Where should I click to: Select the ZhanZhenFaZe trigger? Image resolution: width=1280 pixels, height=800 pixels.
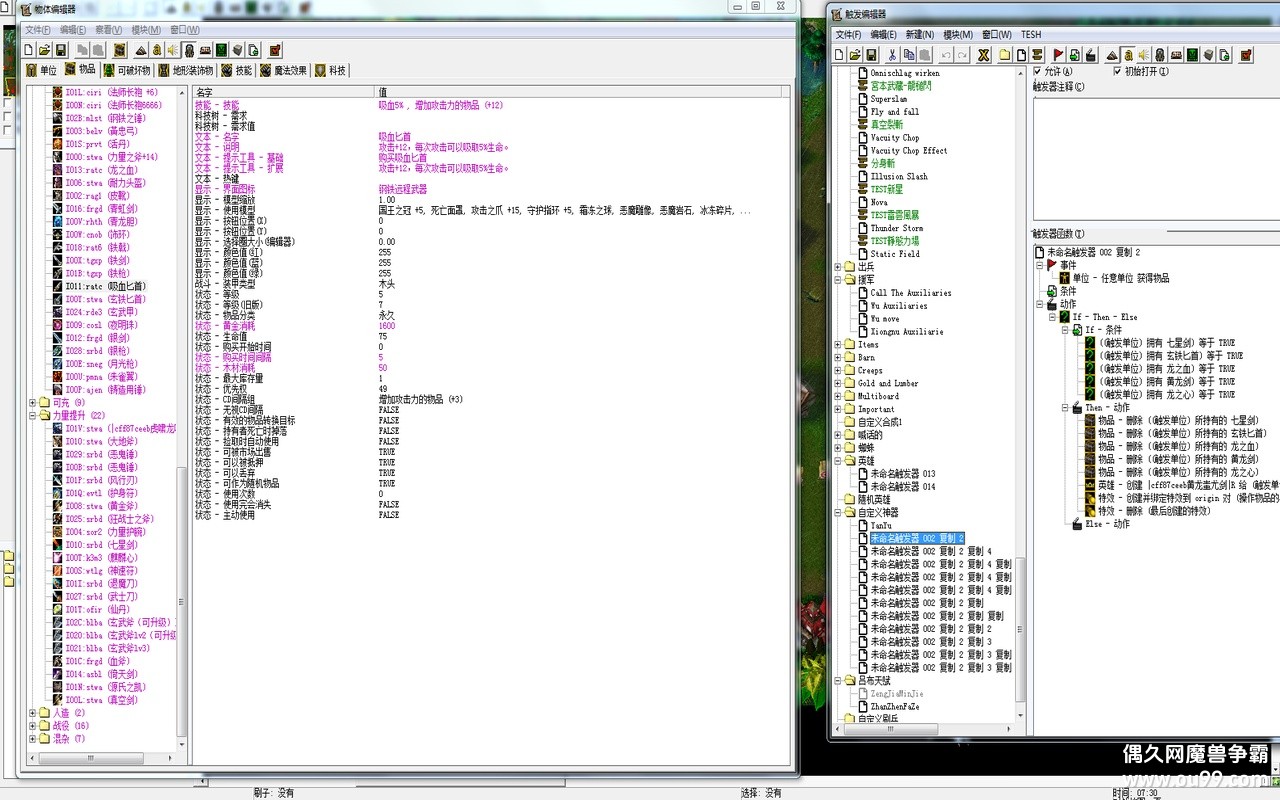(x=895, y=706)
